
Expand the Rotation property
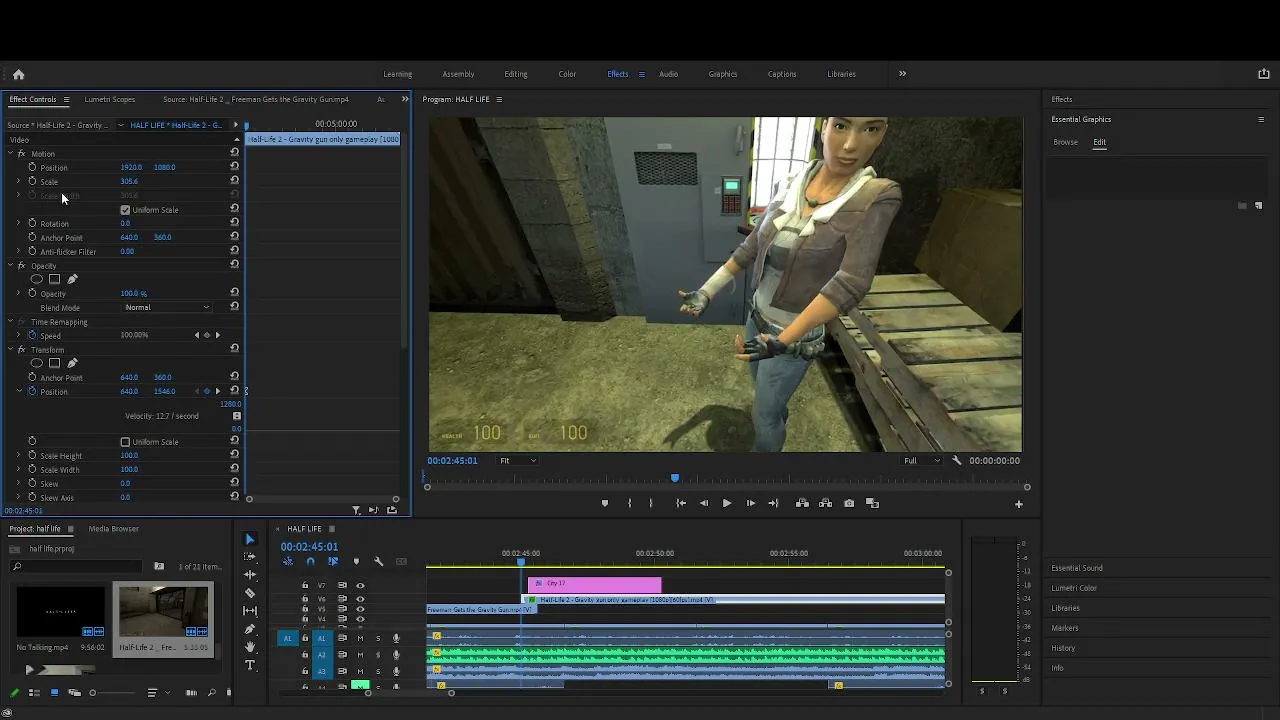[x=18, y=223]
